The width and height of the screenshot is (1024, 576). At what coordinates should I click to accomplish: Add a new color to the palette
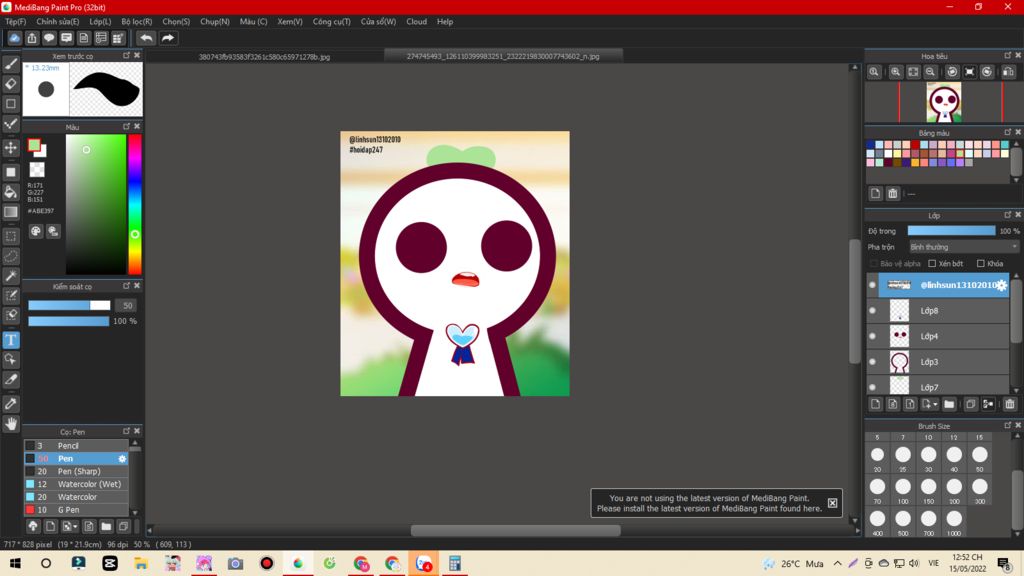coord(875,193)
